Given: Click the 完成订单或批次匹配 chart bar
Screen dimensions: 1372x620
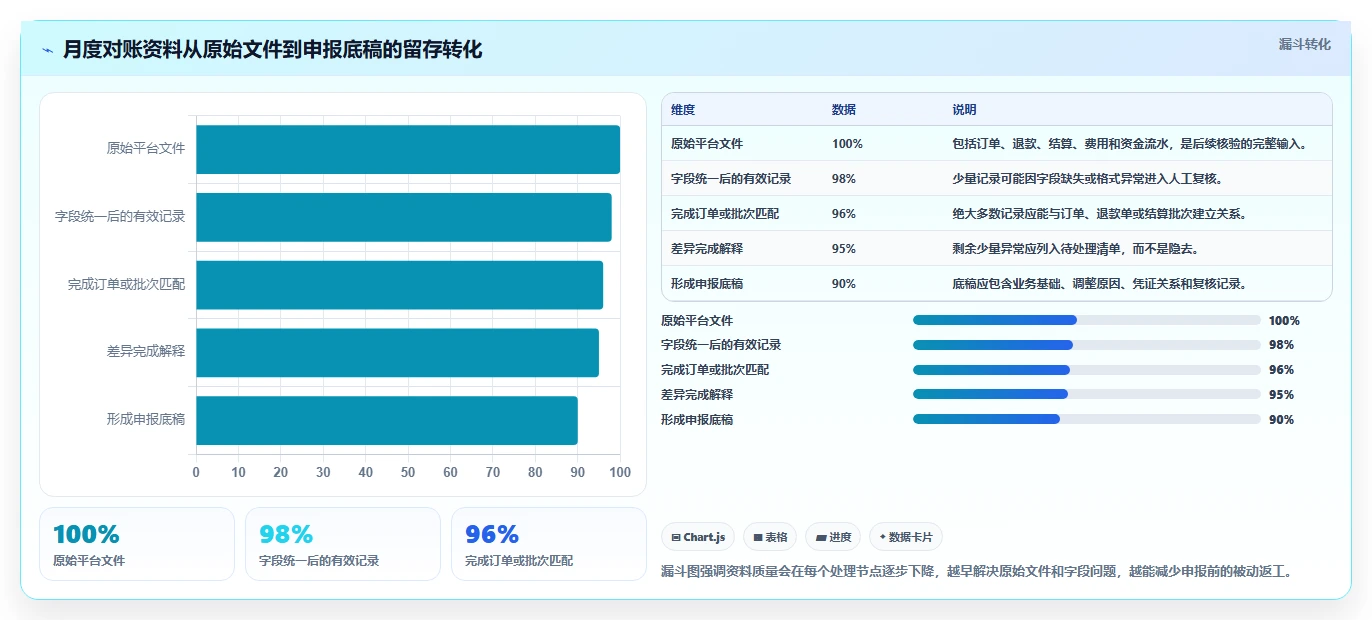Looking at the screenshot, I should 400,285.
